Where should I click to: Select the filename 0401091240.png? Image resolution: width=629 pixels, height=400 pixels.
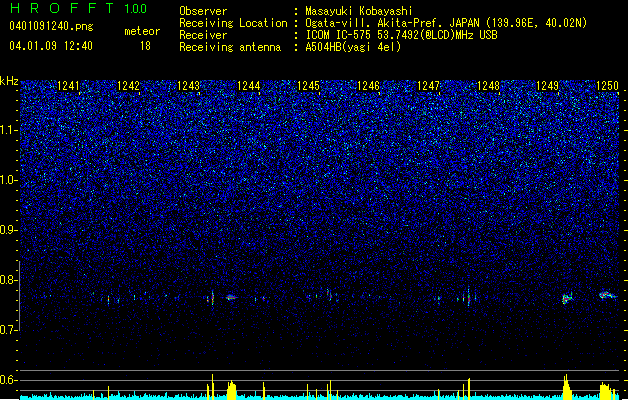click(x=51, y=26)
